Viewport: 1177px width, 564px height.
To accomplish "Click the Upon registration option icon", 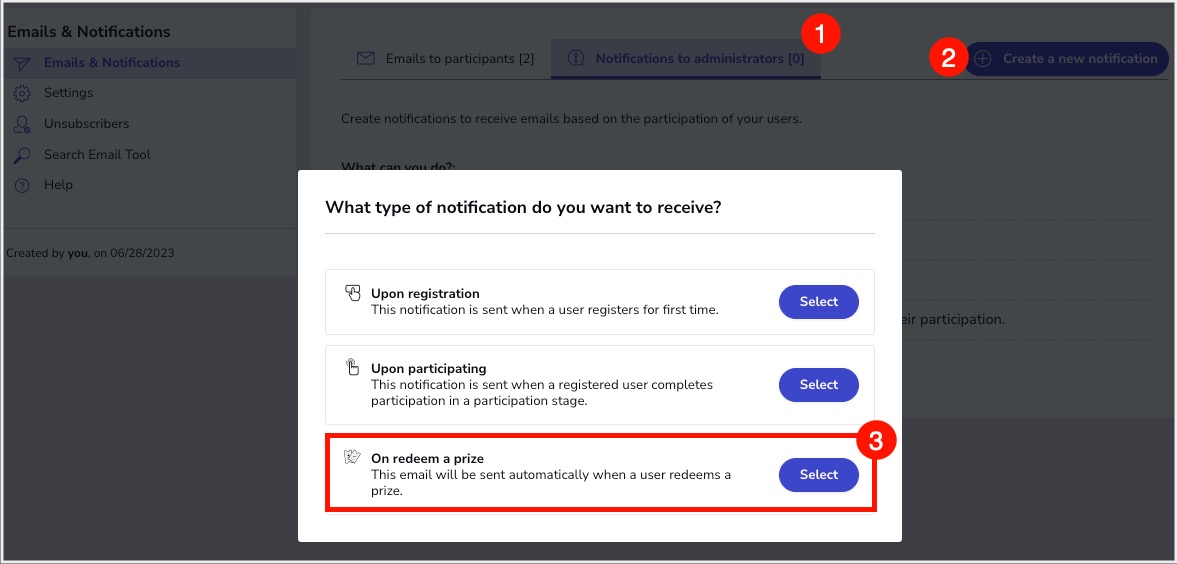I will click(352, 293).
